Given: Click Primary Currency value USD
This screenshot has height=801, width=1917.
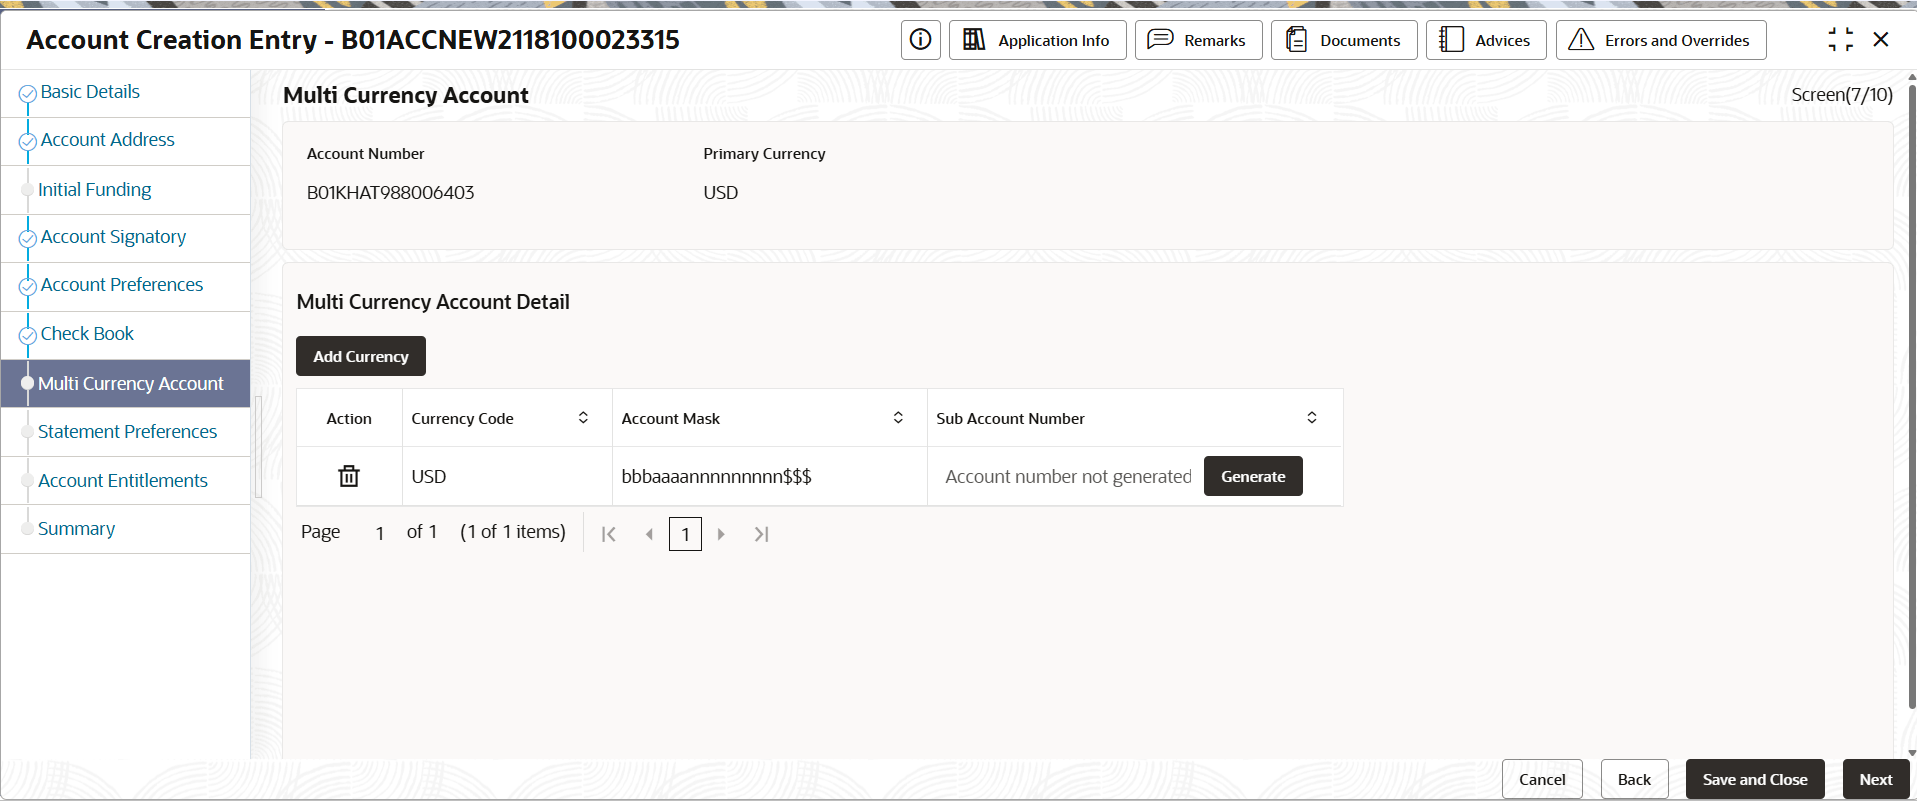Looking at the screenshot, I should [720, 193].
